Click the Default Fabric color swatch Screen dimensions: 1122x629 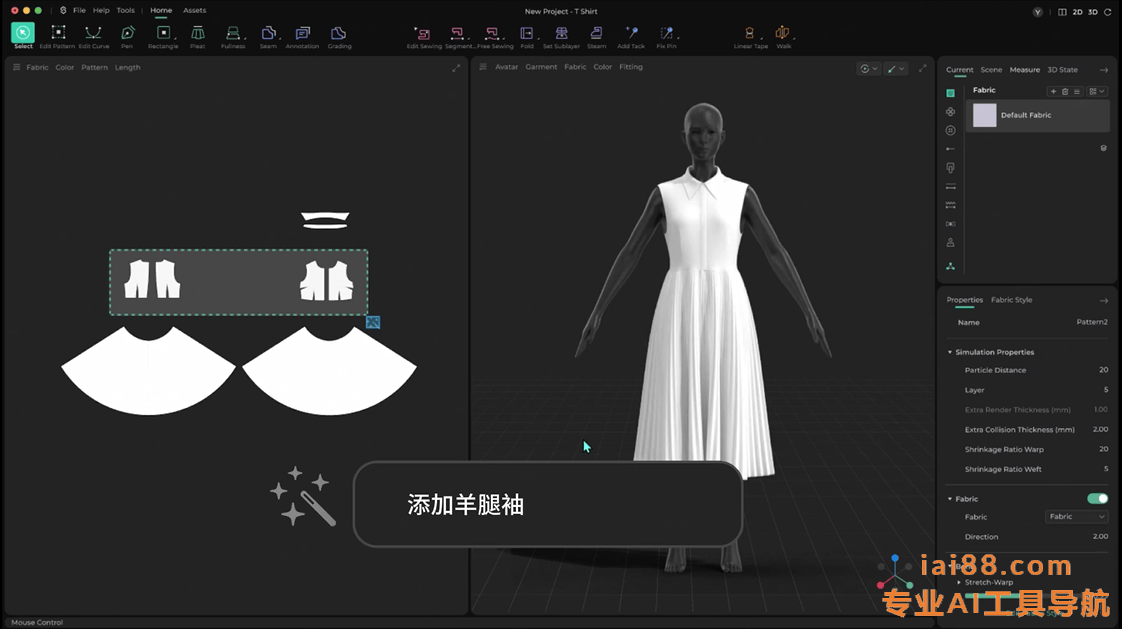(x=985, y=115)
